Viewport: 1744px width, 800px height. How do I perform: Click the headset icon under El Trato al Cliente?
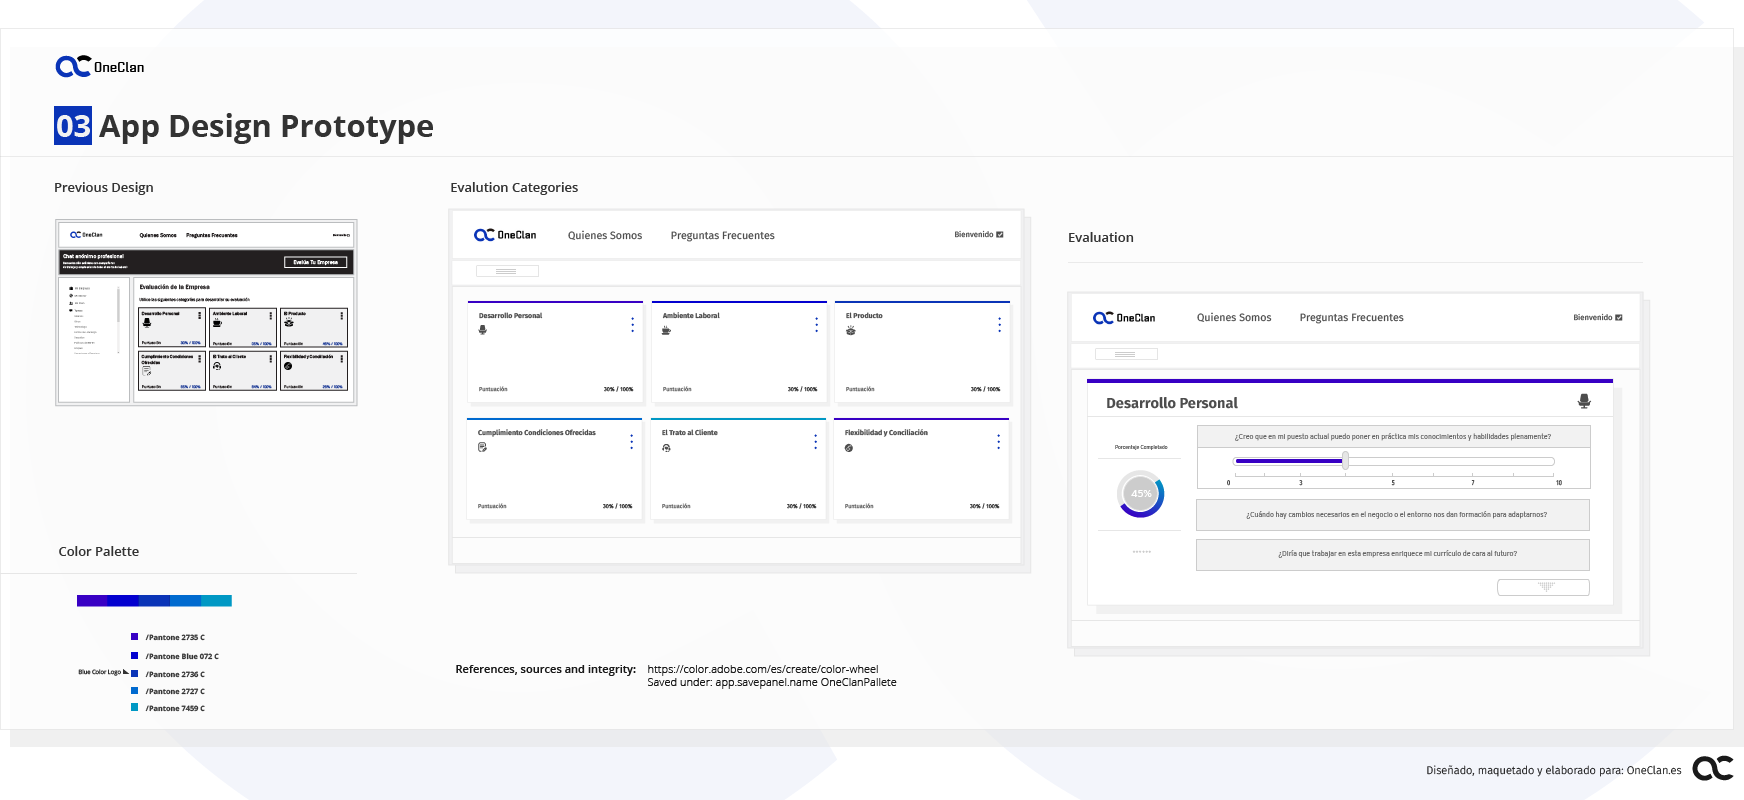tap(666, 448)
